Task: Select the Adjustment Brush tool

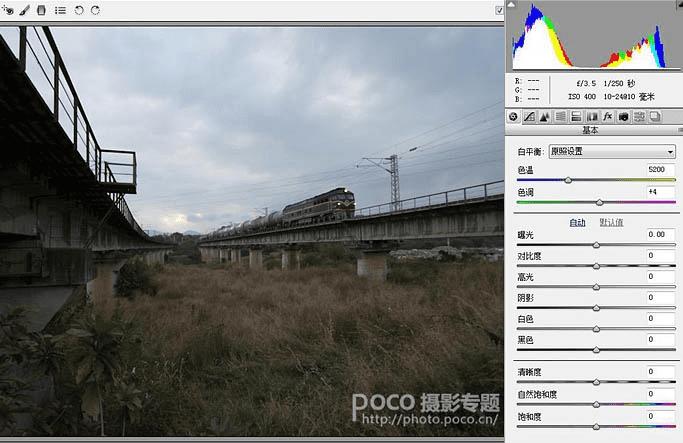Action: (24, 10)
